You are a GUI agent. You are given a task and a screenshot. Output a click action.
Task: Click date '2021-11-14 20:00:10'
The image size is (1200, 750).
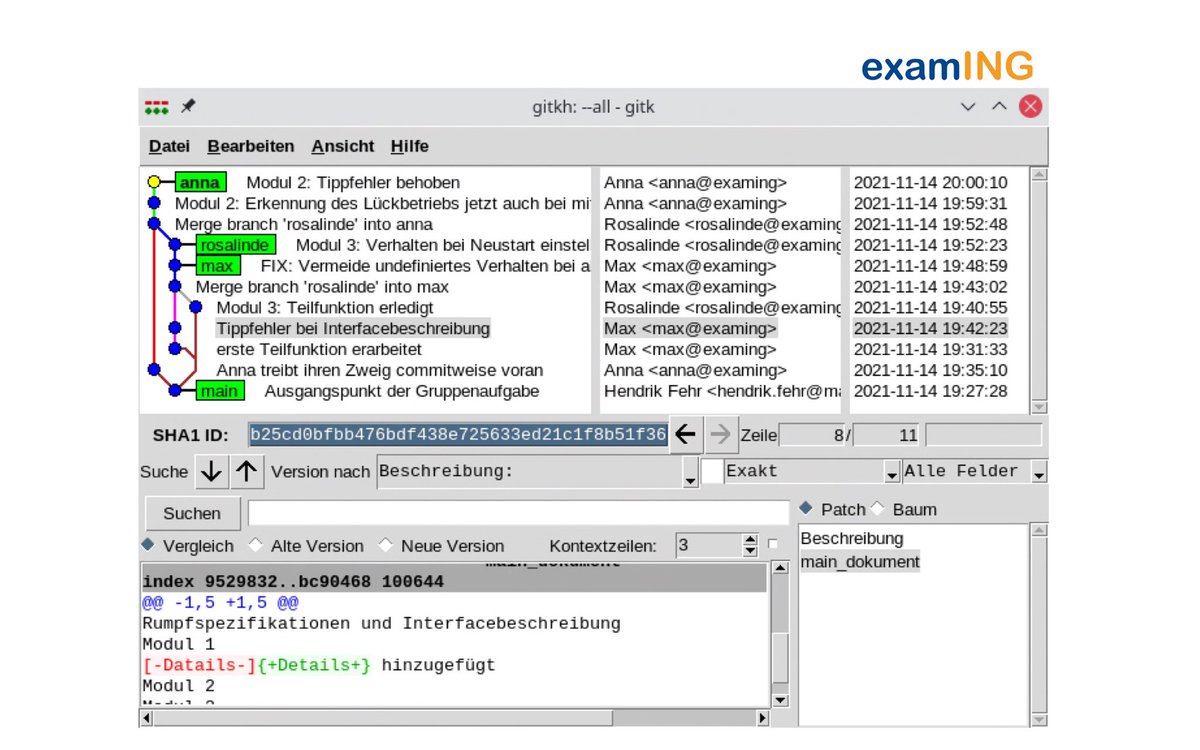coord(931,183)
